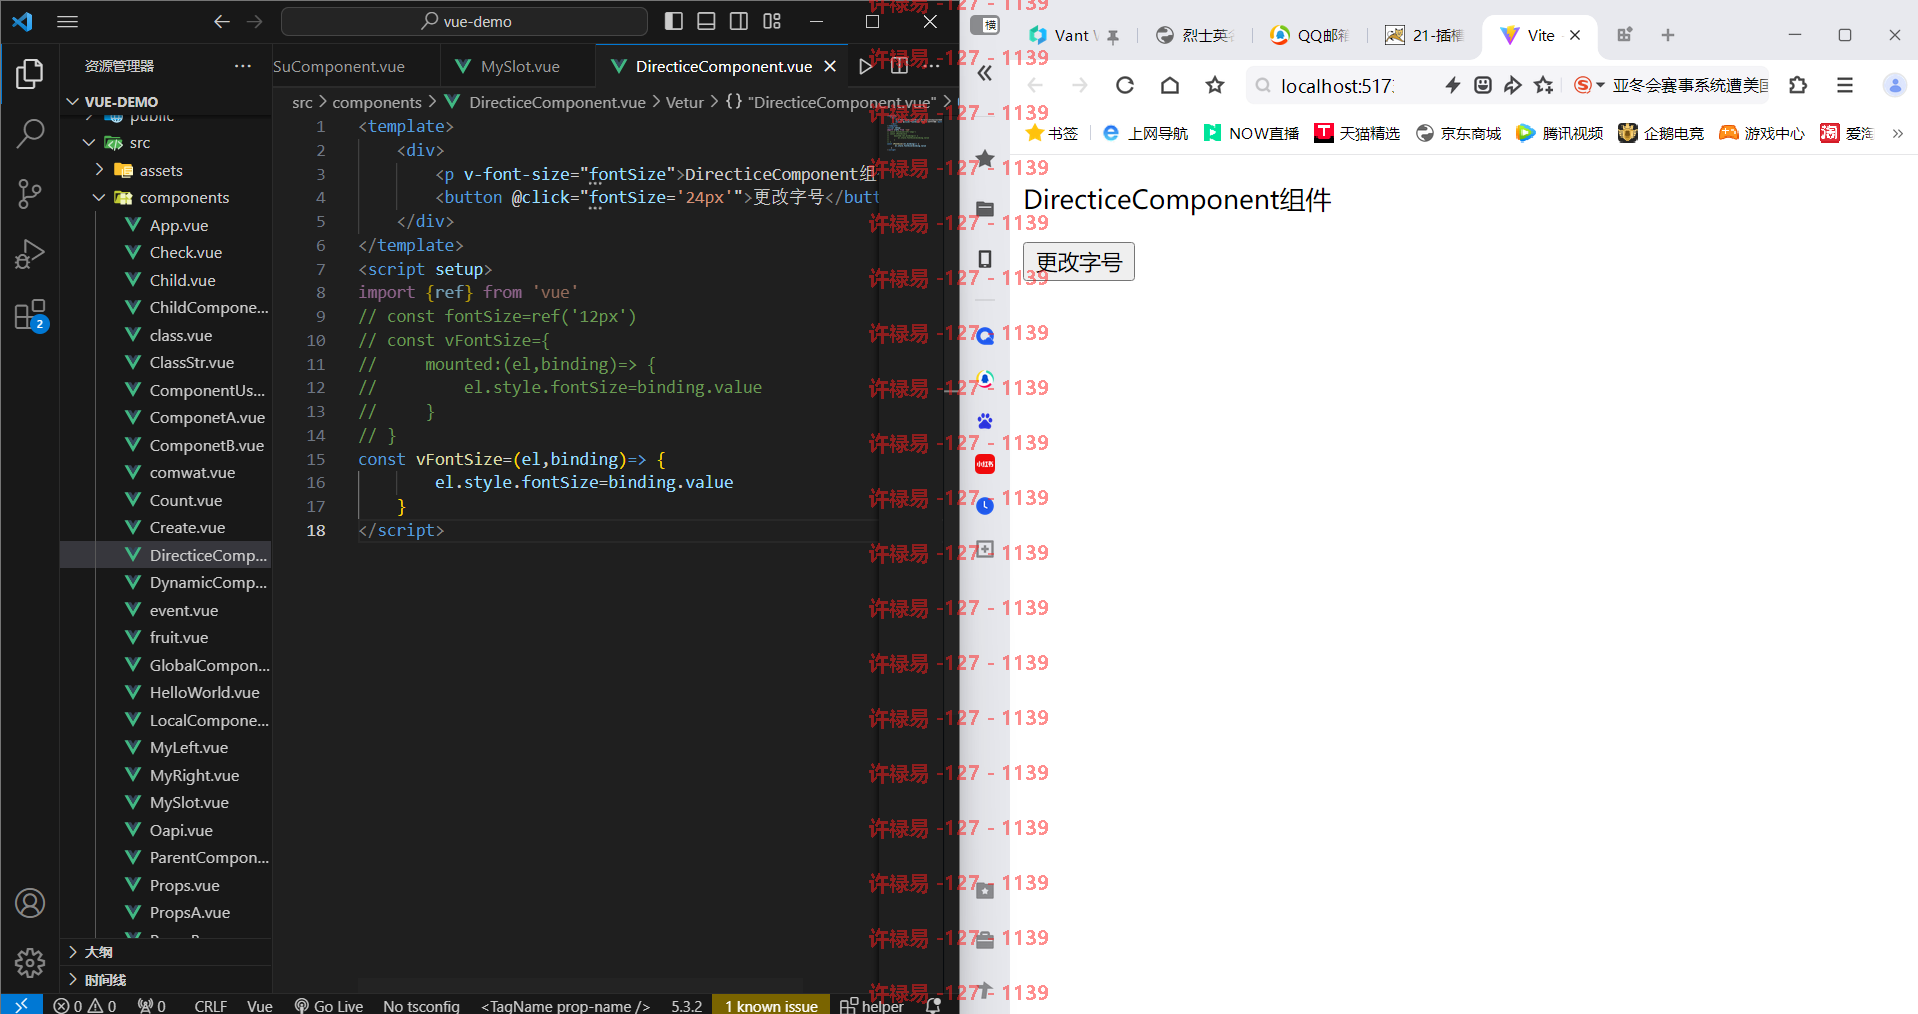Open browser user profile avatar
1918x1014 pixels.
(x=1894, y=86)
